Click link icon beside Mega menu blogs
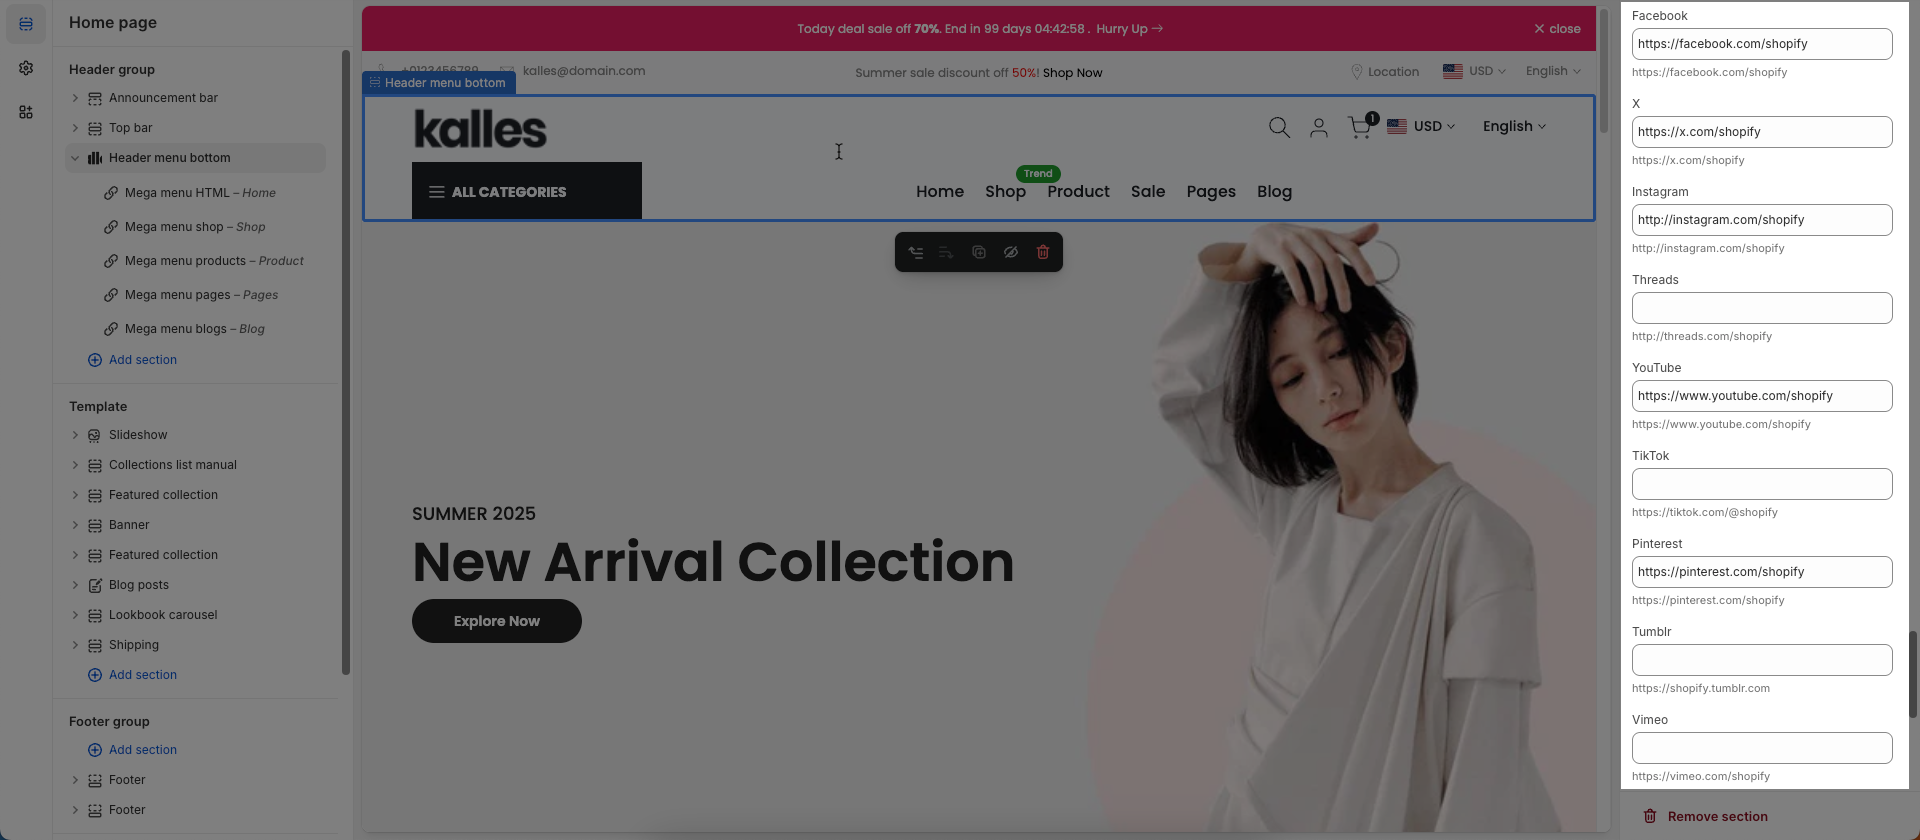This screenshot has width=1920, height=840. [x=111, y=329]
